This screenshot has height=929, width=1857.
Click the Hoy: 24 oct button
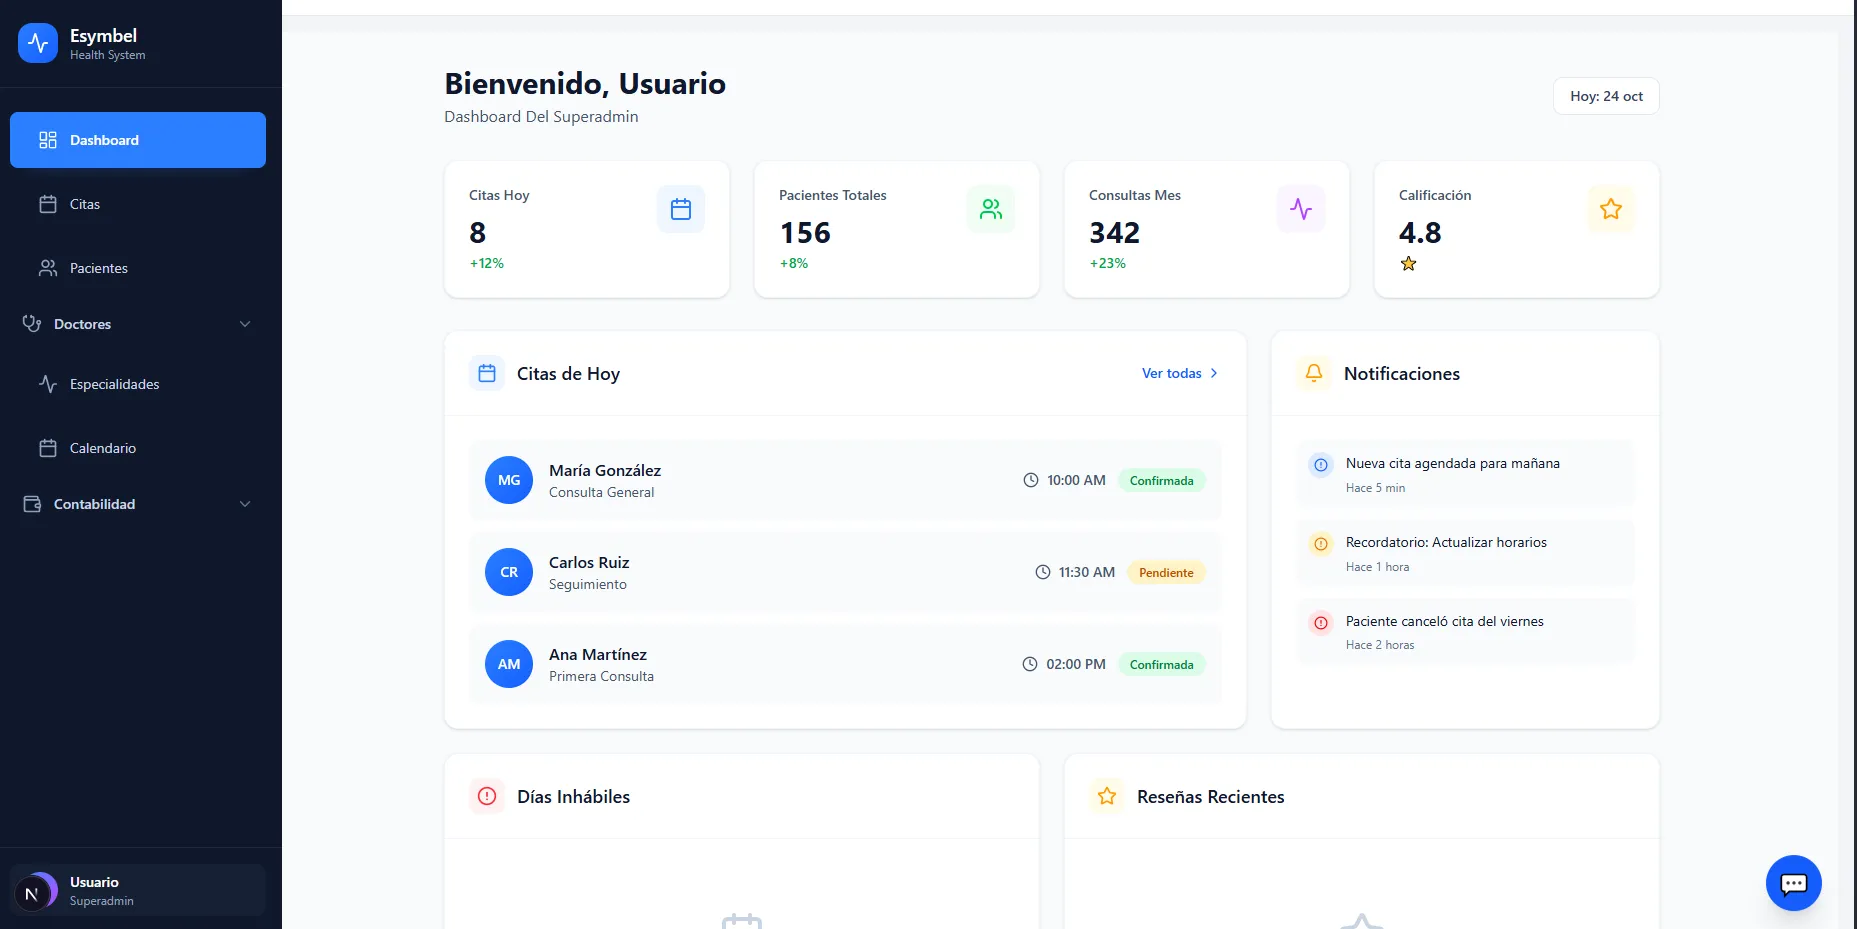(1605, 96)
